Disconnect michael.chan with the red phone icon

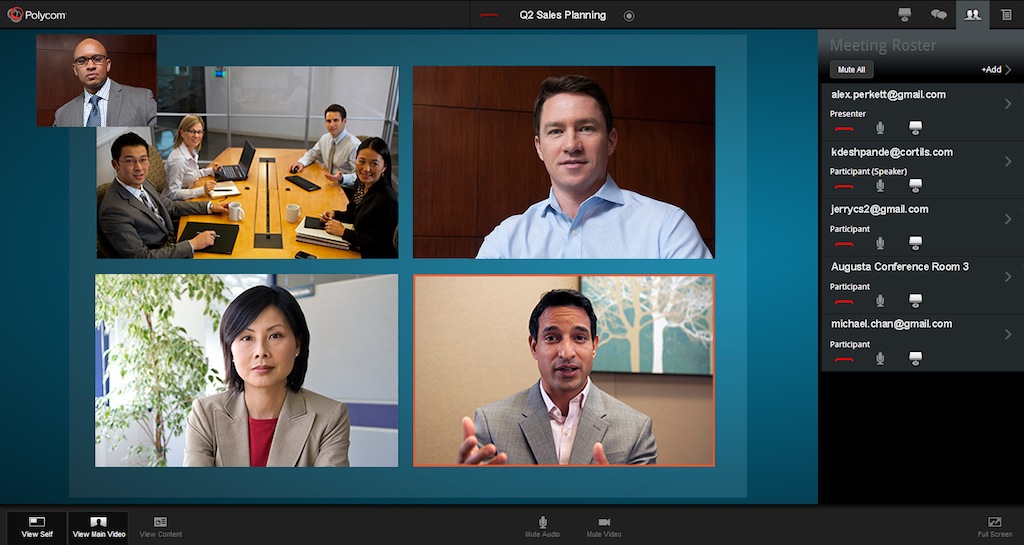pyautogui.click(x=844, y=358)
